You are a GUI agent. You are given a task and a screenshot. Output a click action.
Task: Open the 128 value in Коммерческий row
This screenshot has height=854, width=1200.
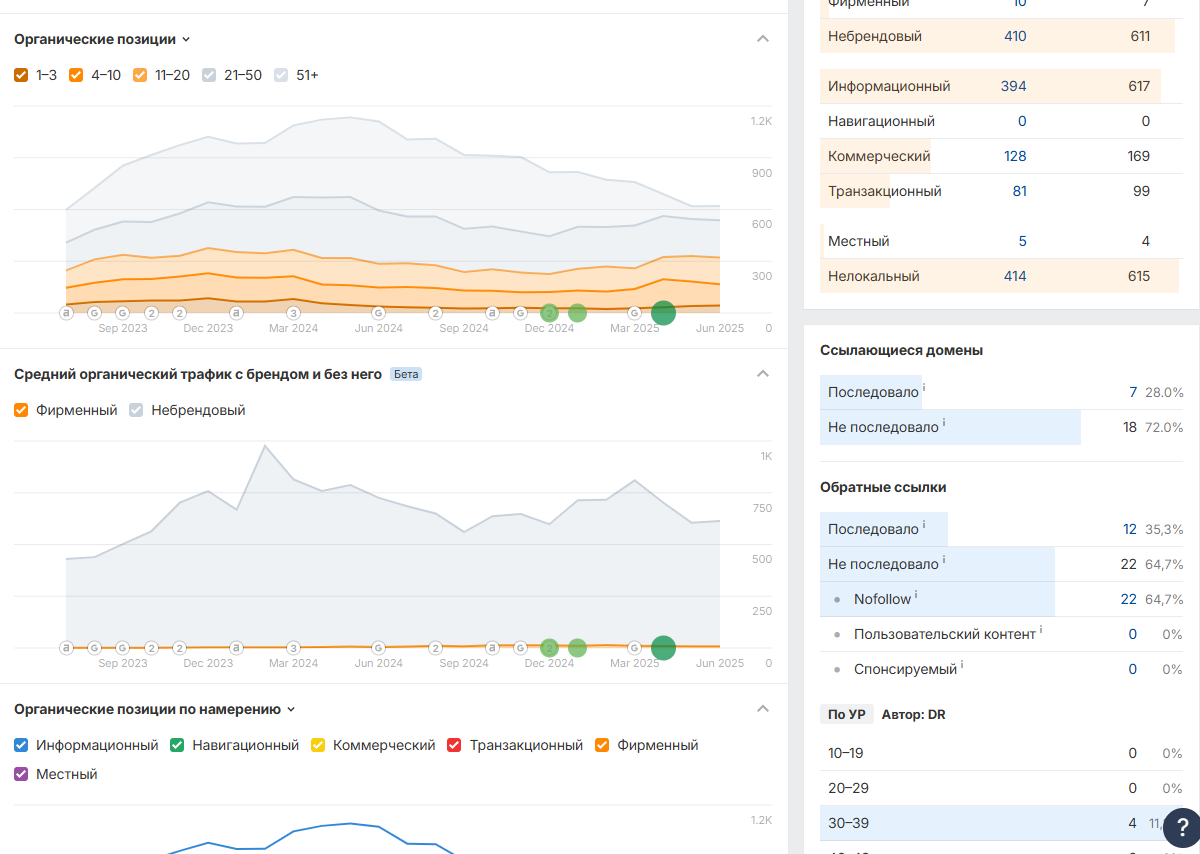tap(1015, 156)
